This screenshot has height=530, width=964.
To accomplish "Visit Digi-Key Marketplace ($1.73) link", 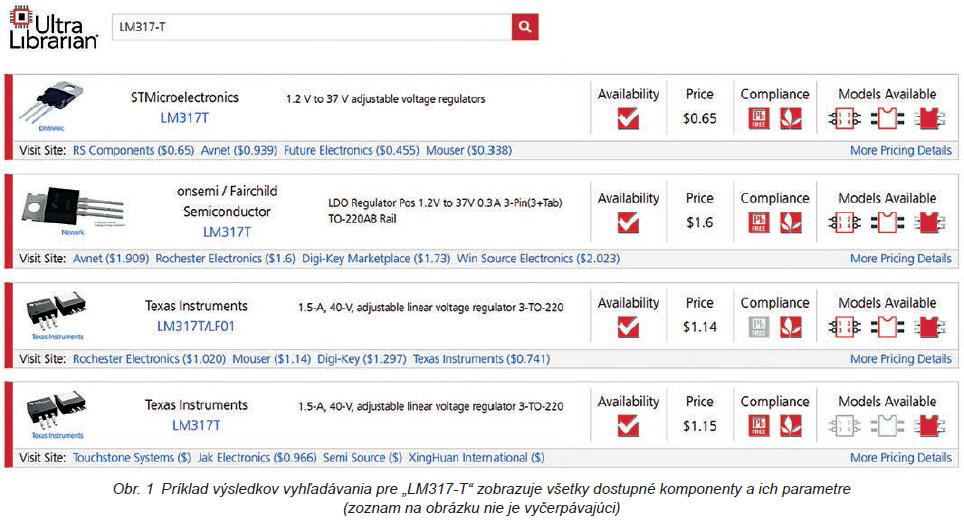I will tap(376, 258).
